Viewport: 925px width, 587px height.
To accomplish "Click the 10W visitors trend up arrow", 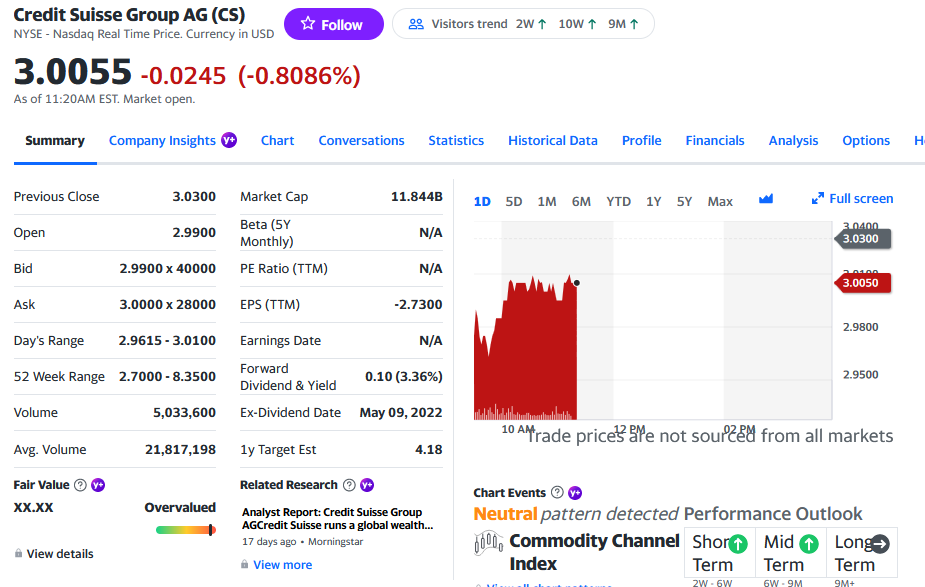I will point(592,24).
